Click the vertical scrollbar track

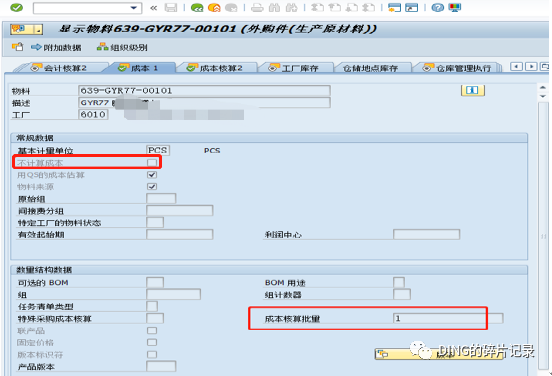[x=544, y=236]
